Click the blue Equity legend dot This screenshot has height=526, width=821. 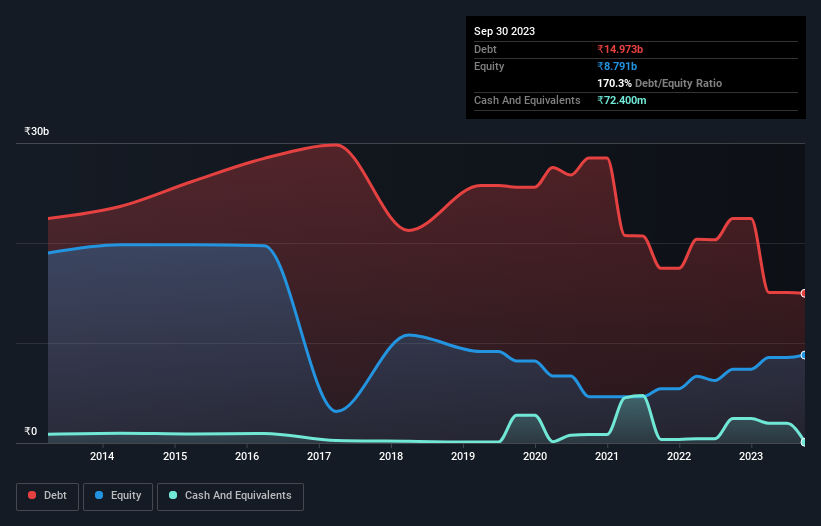click(x=99, y=495)
